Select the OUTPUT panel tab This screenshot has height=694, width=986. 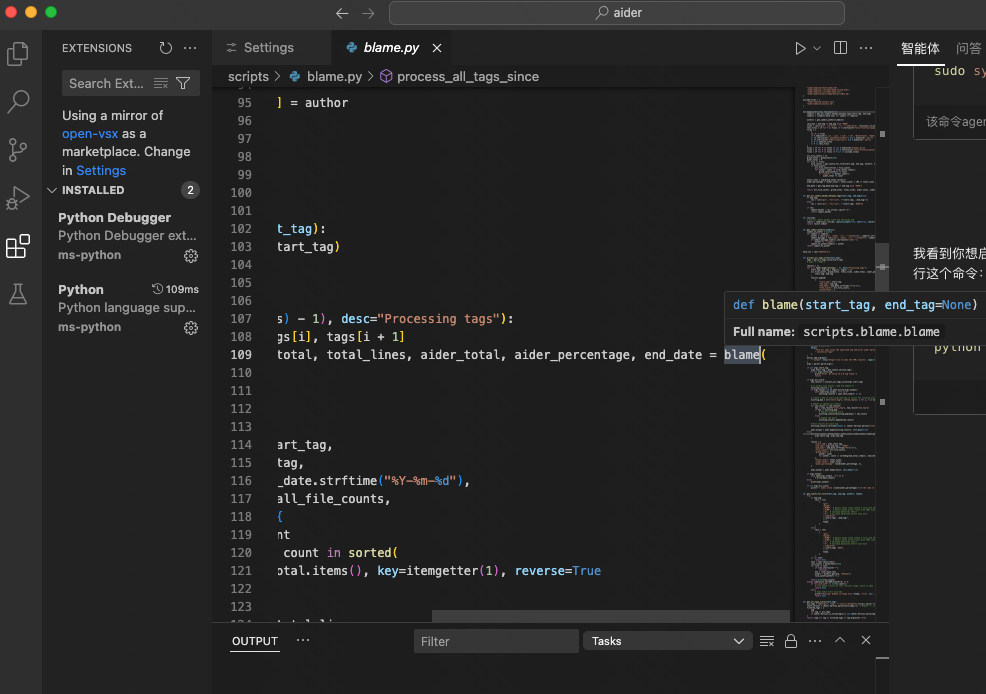pos(255,641)
